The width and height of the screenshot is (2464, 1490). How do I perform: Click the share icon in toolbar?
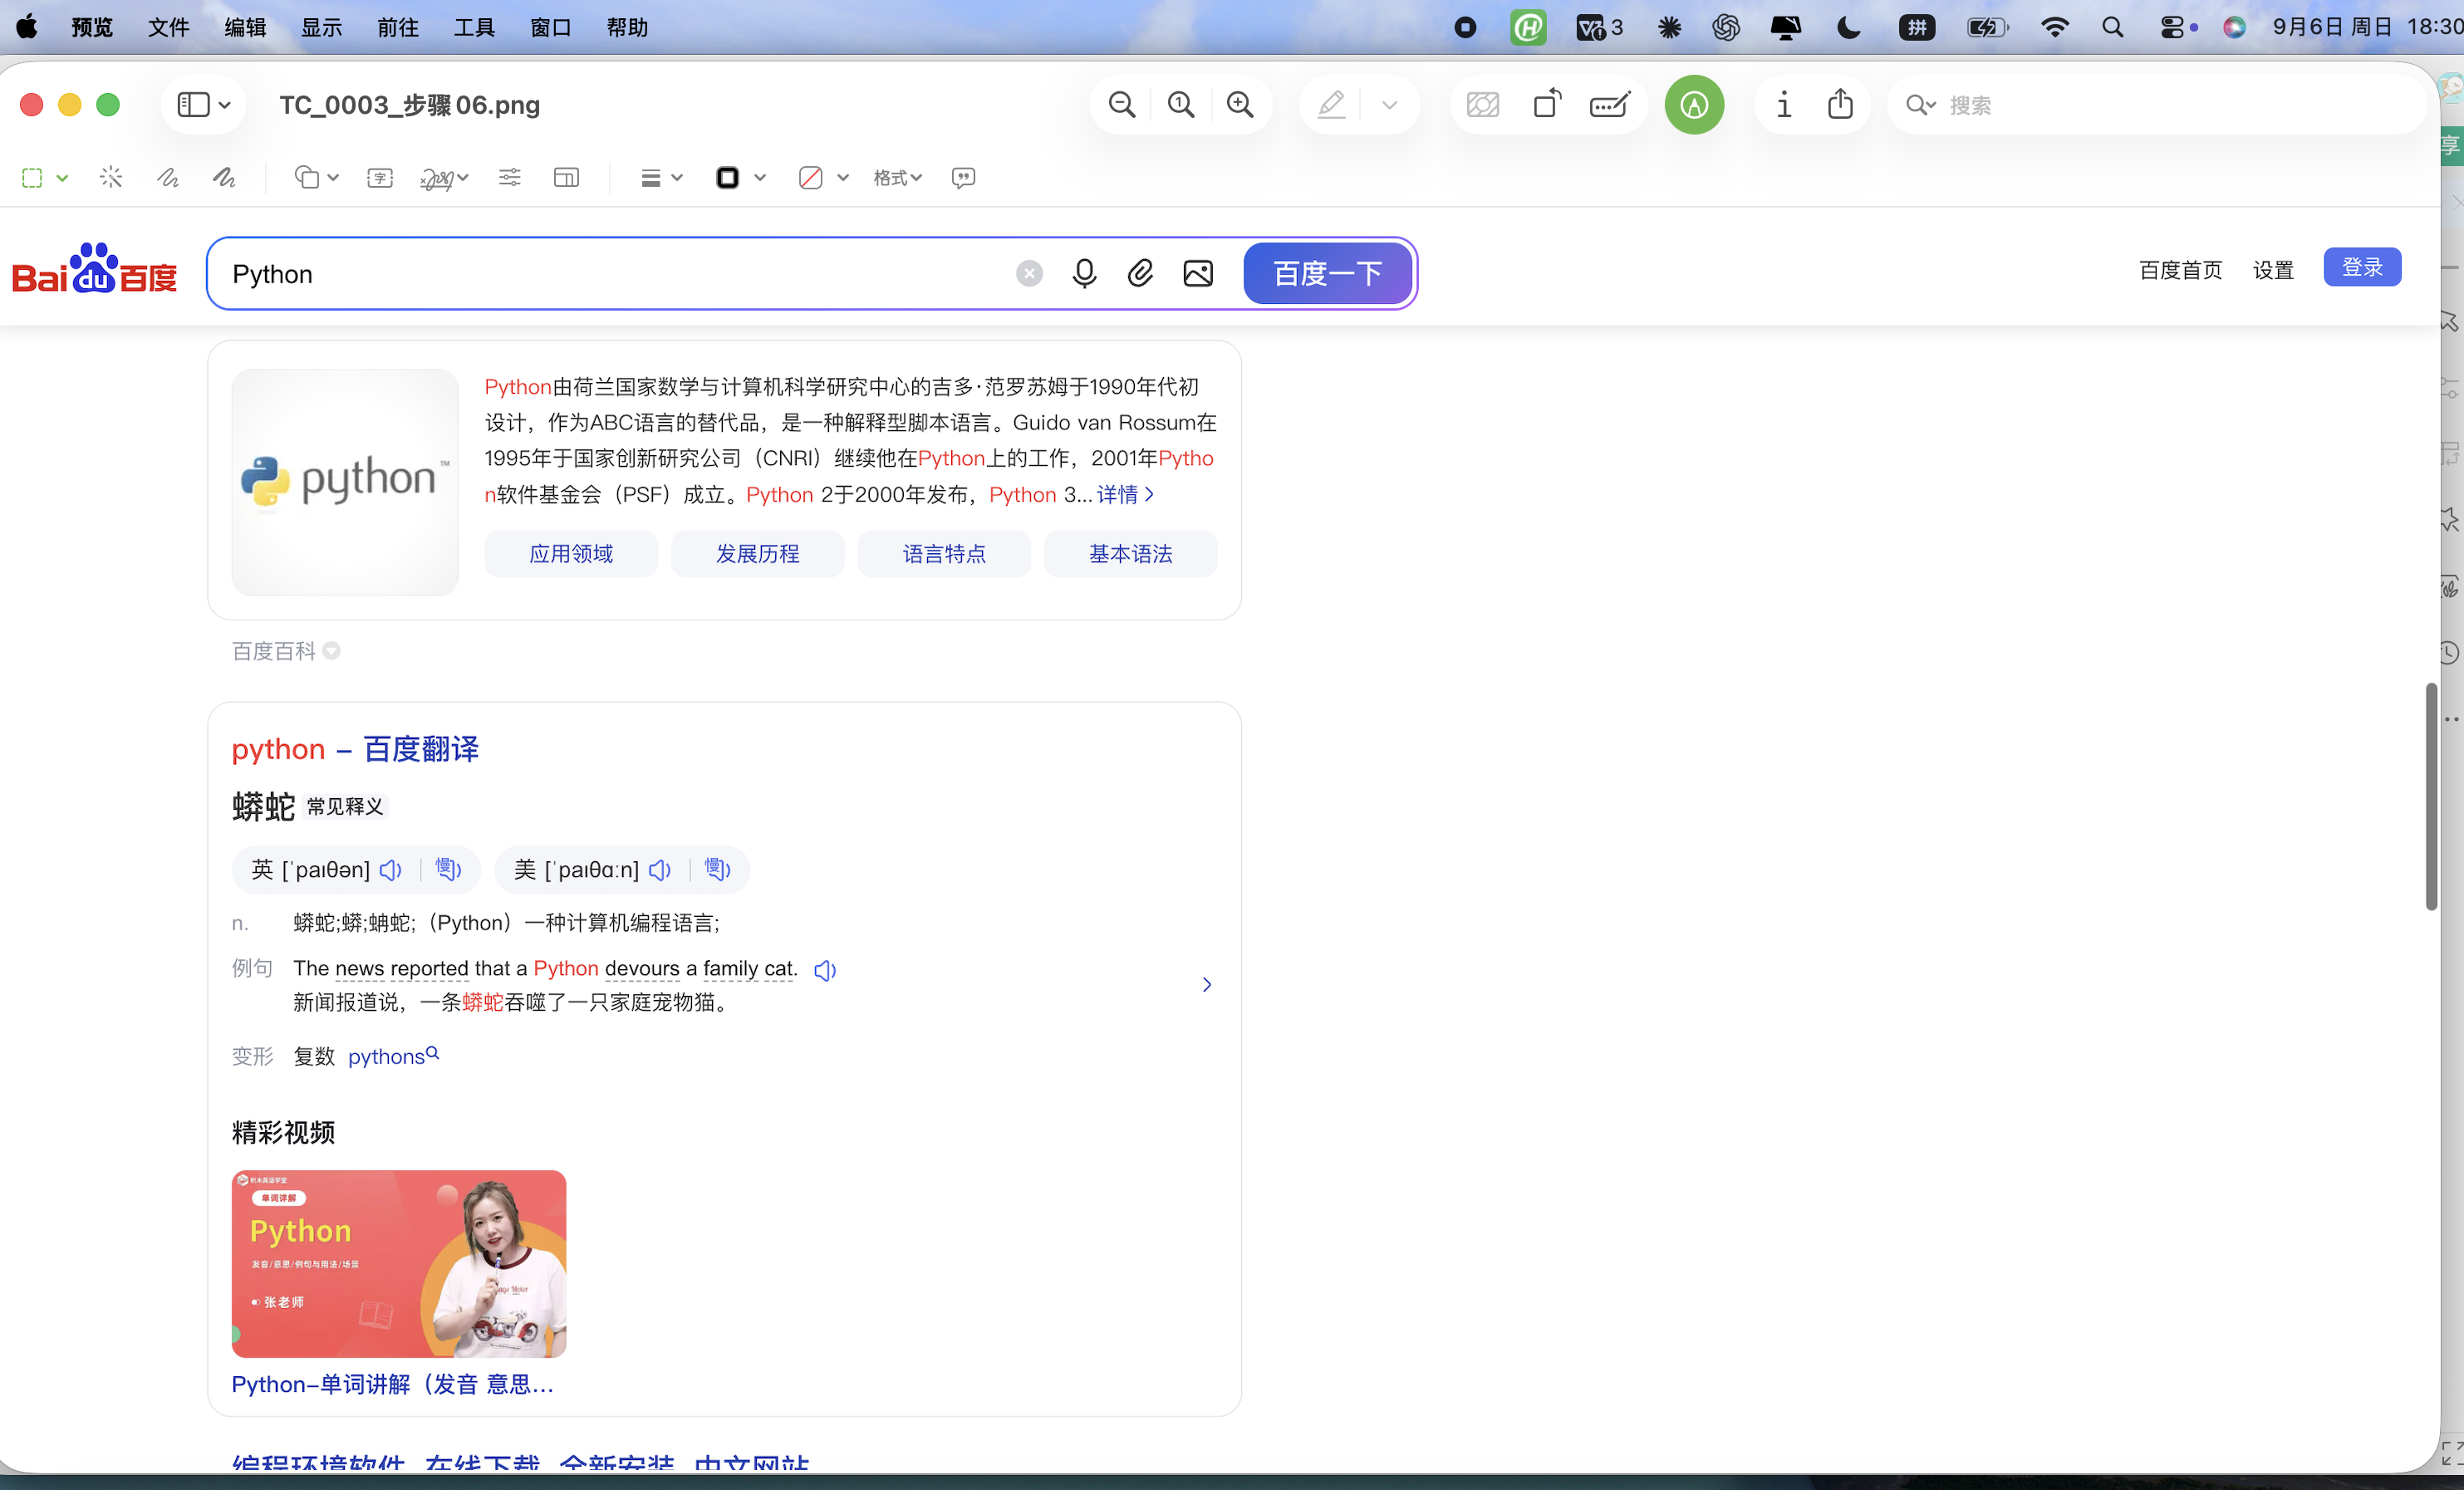(1840, 104)
